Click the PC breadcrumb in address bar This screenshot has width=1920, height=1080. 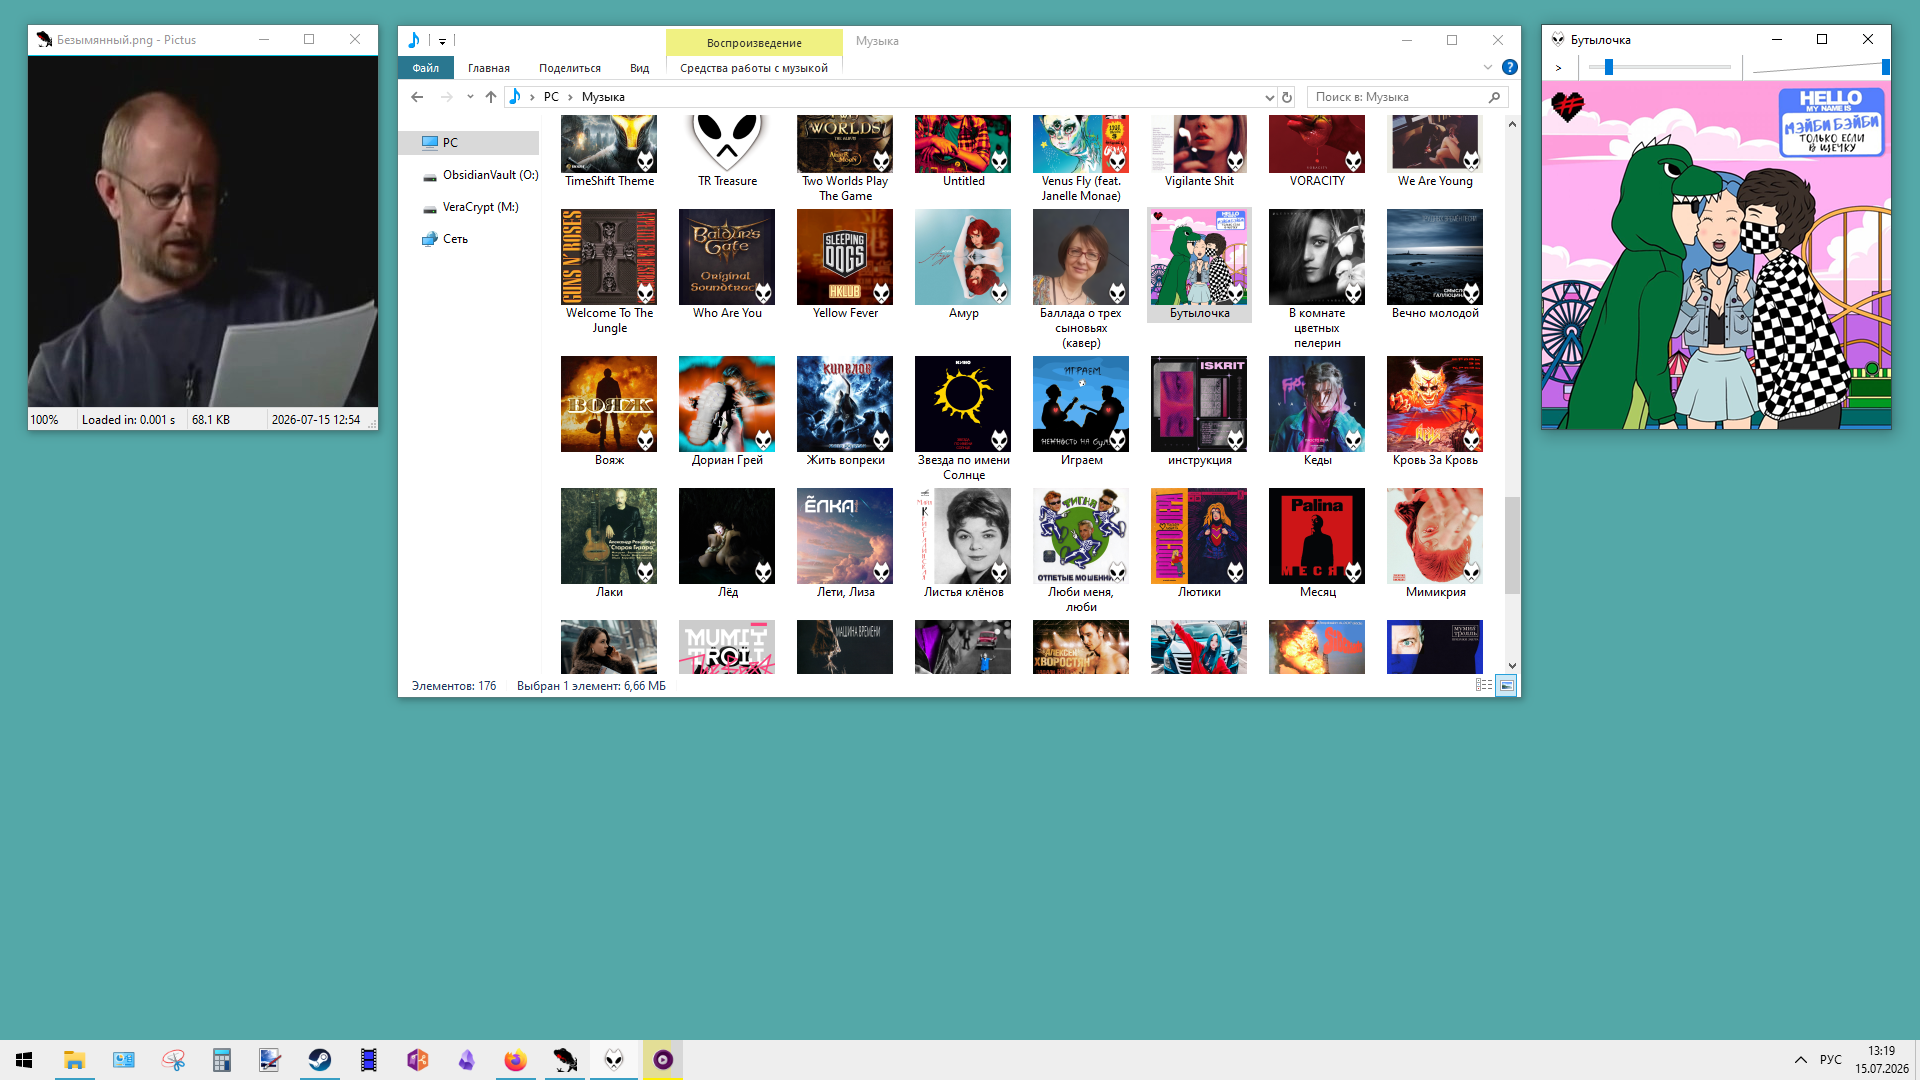(551, 97)
